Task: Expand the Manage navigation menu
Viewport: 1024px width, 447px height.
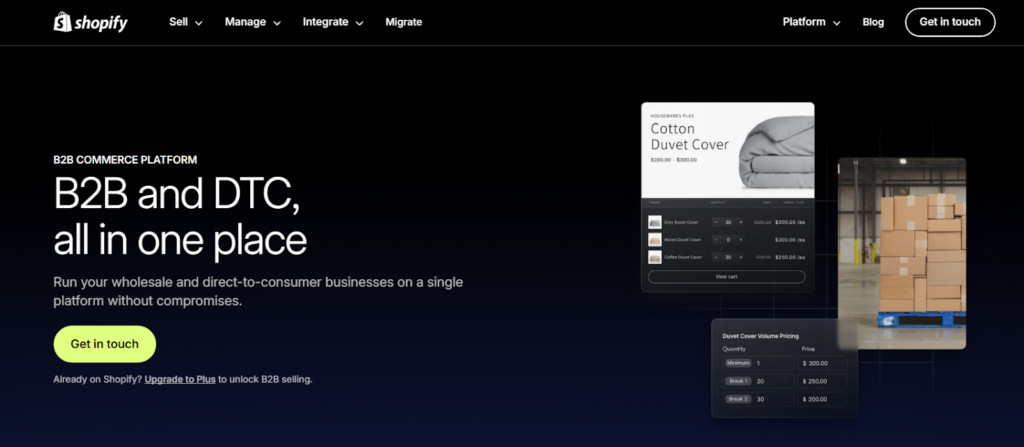Action: (253, 22)
